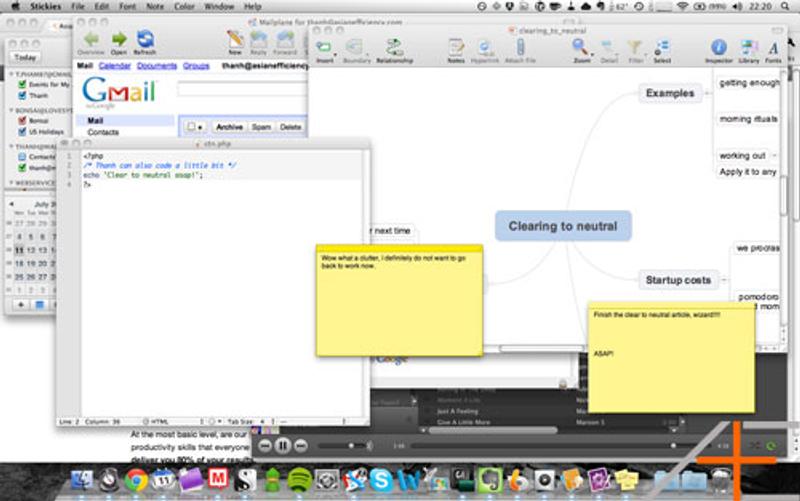Viewport: 800px width, 501px height.
Task: Open Skype from the Dock
Action: pyautogui.click(x=381, y=480)
